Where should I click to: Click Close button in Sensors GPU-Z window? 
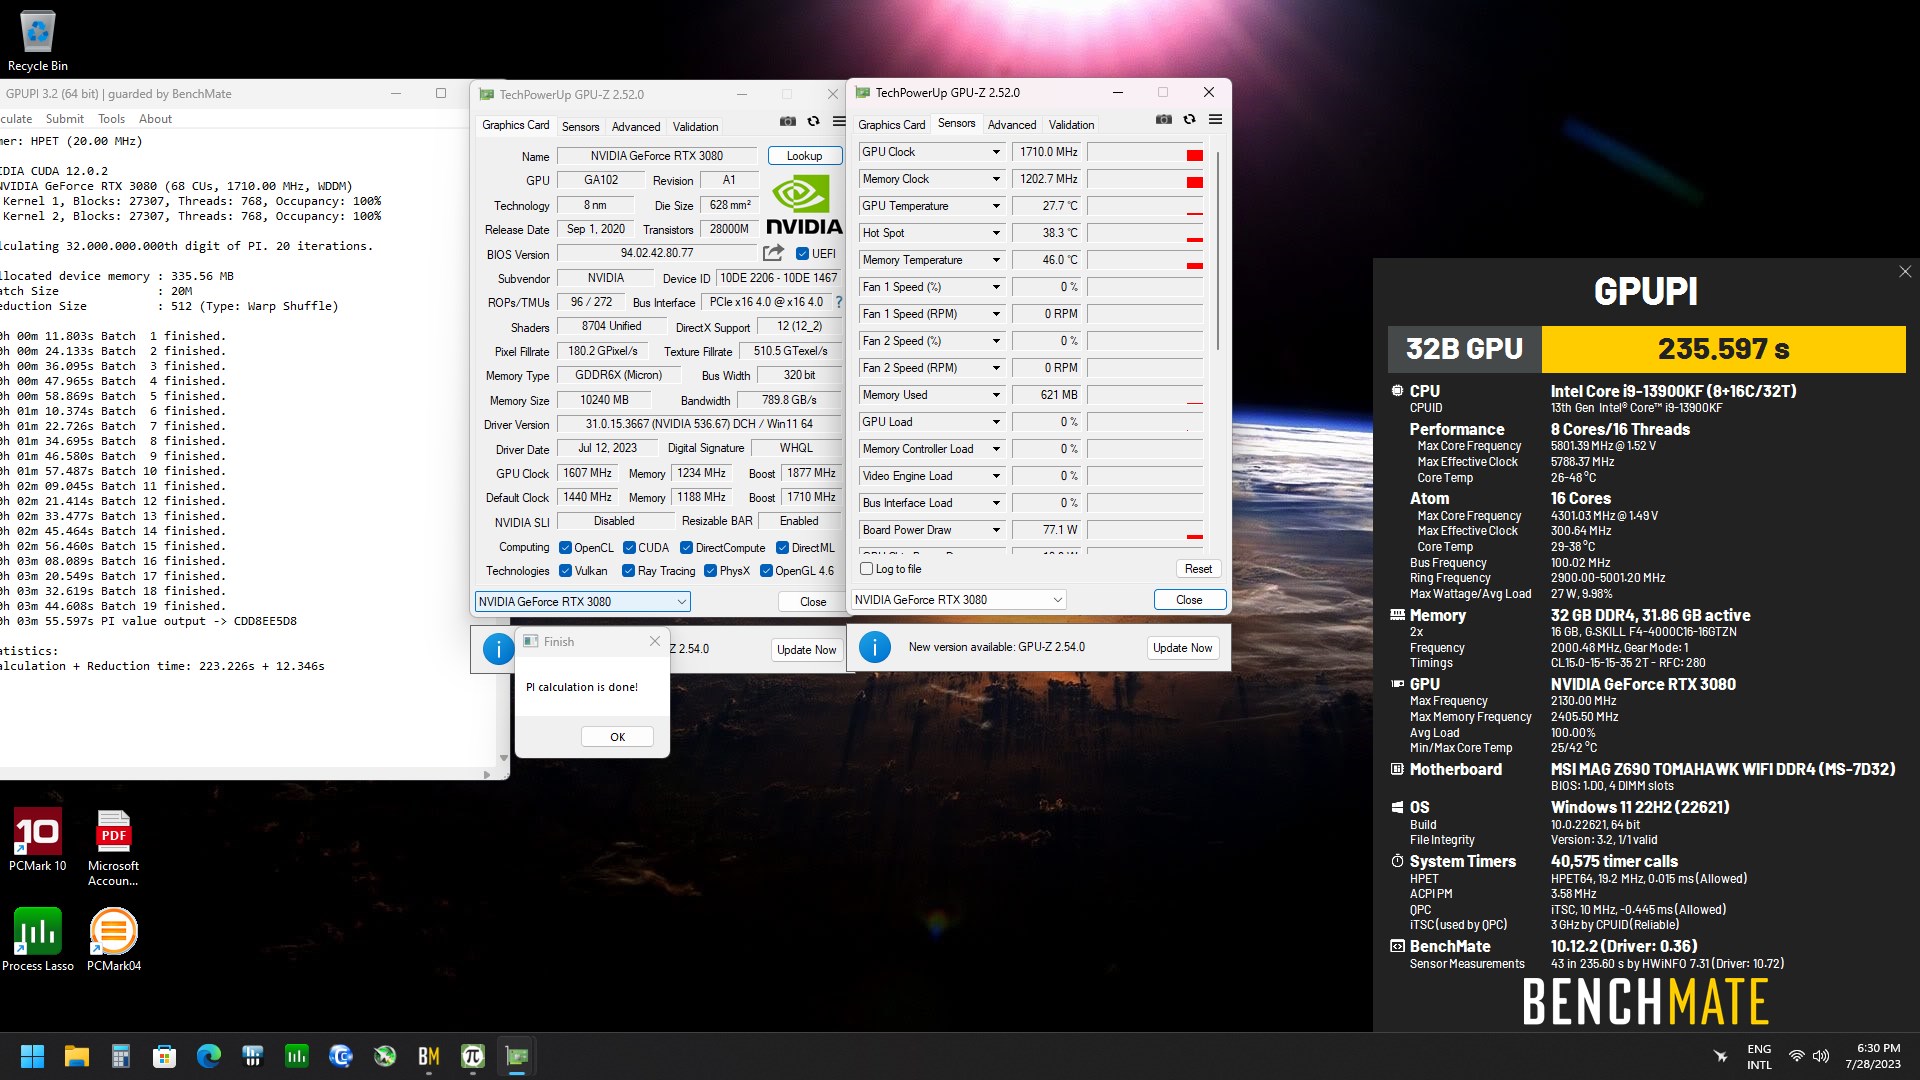tap(1189, 600)
